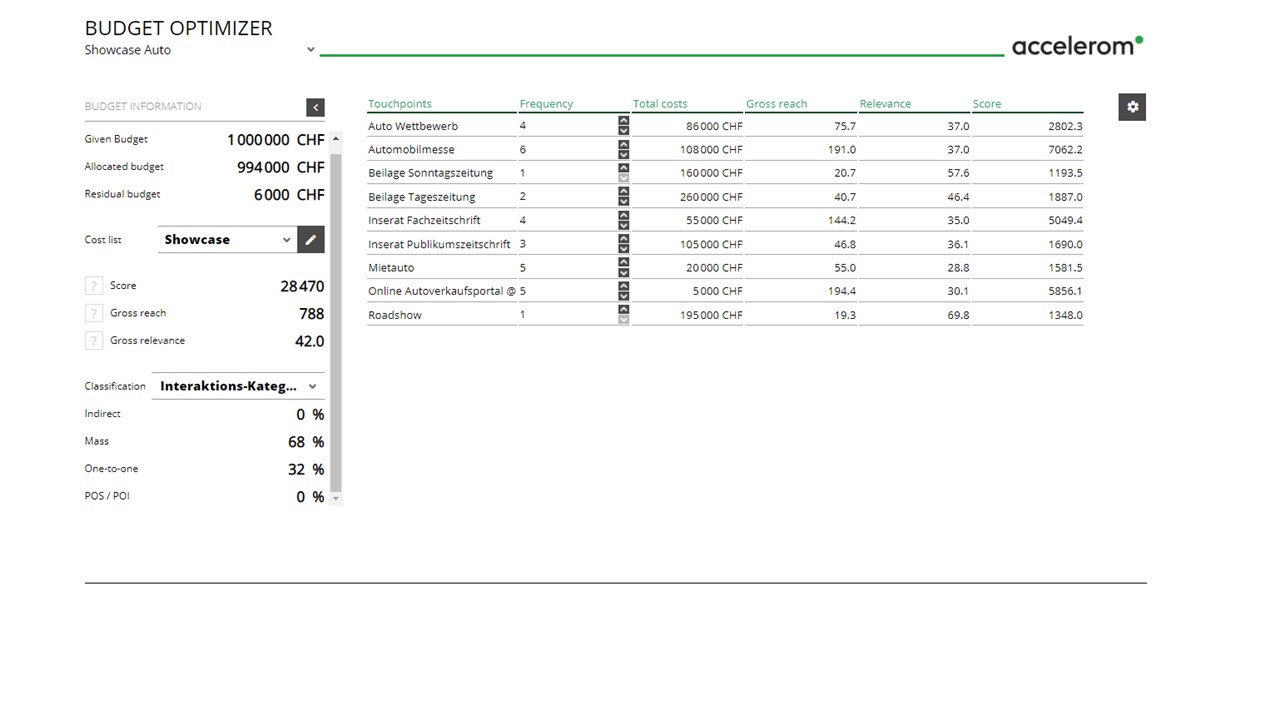1280x720 pixels.
Task: Click the help icon next to Score
Action: (x=94, y=286)
